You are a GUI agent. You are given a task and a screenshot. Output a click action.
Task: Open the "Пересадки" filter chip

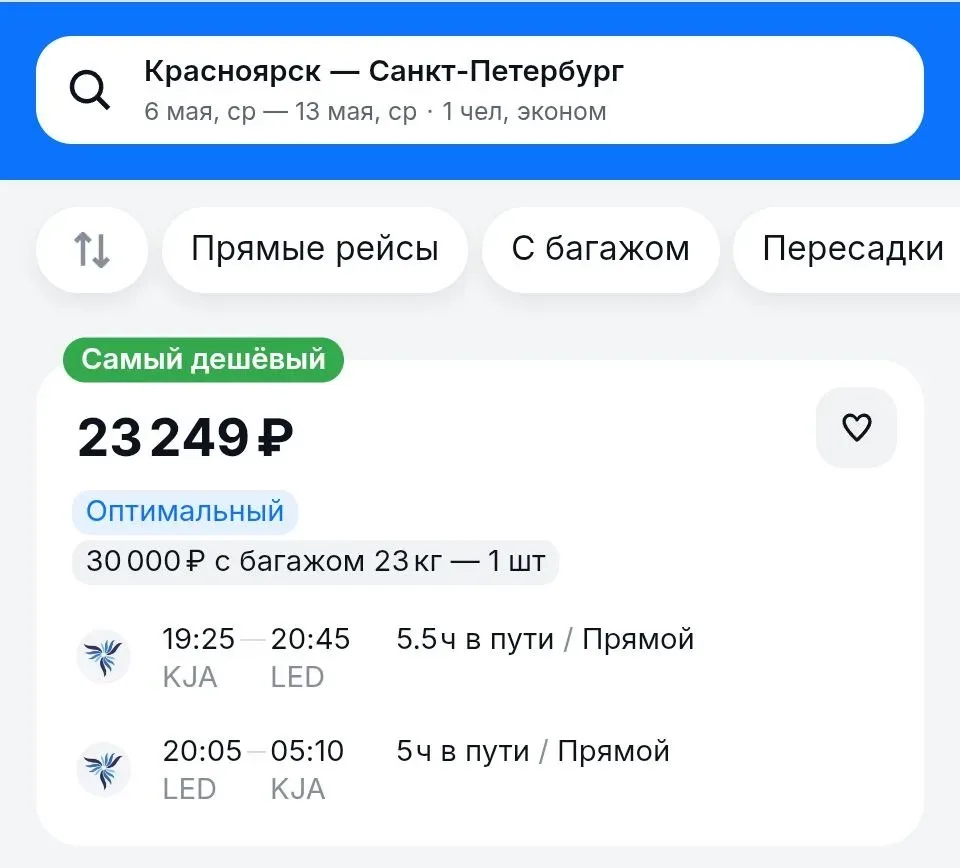click(852, 250)
